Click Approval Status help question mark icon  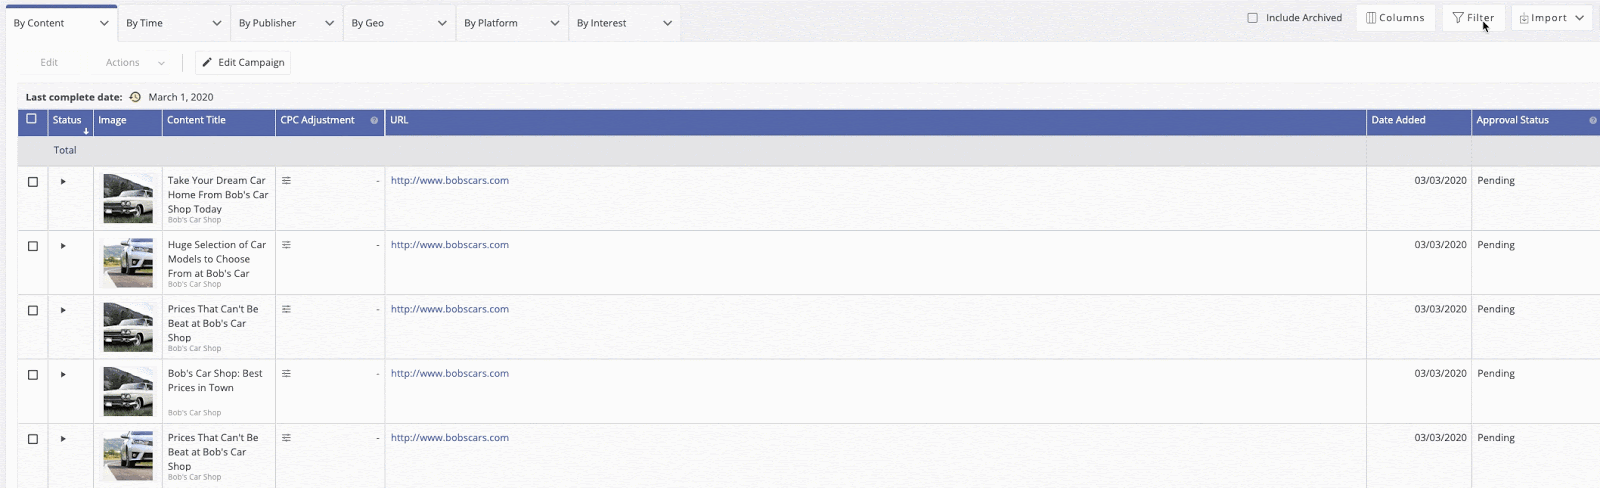pyautogui.click(x=1592, y=121)
